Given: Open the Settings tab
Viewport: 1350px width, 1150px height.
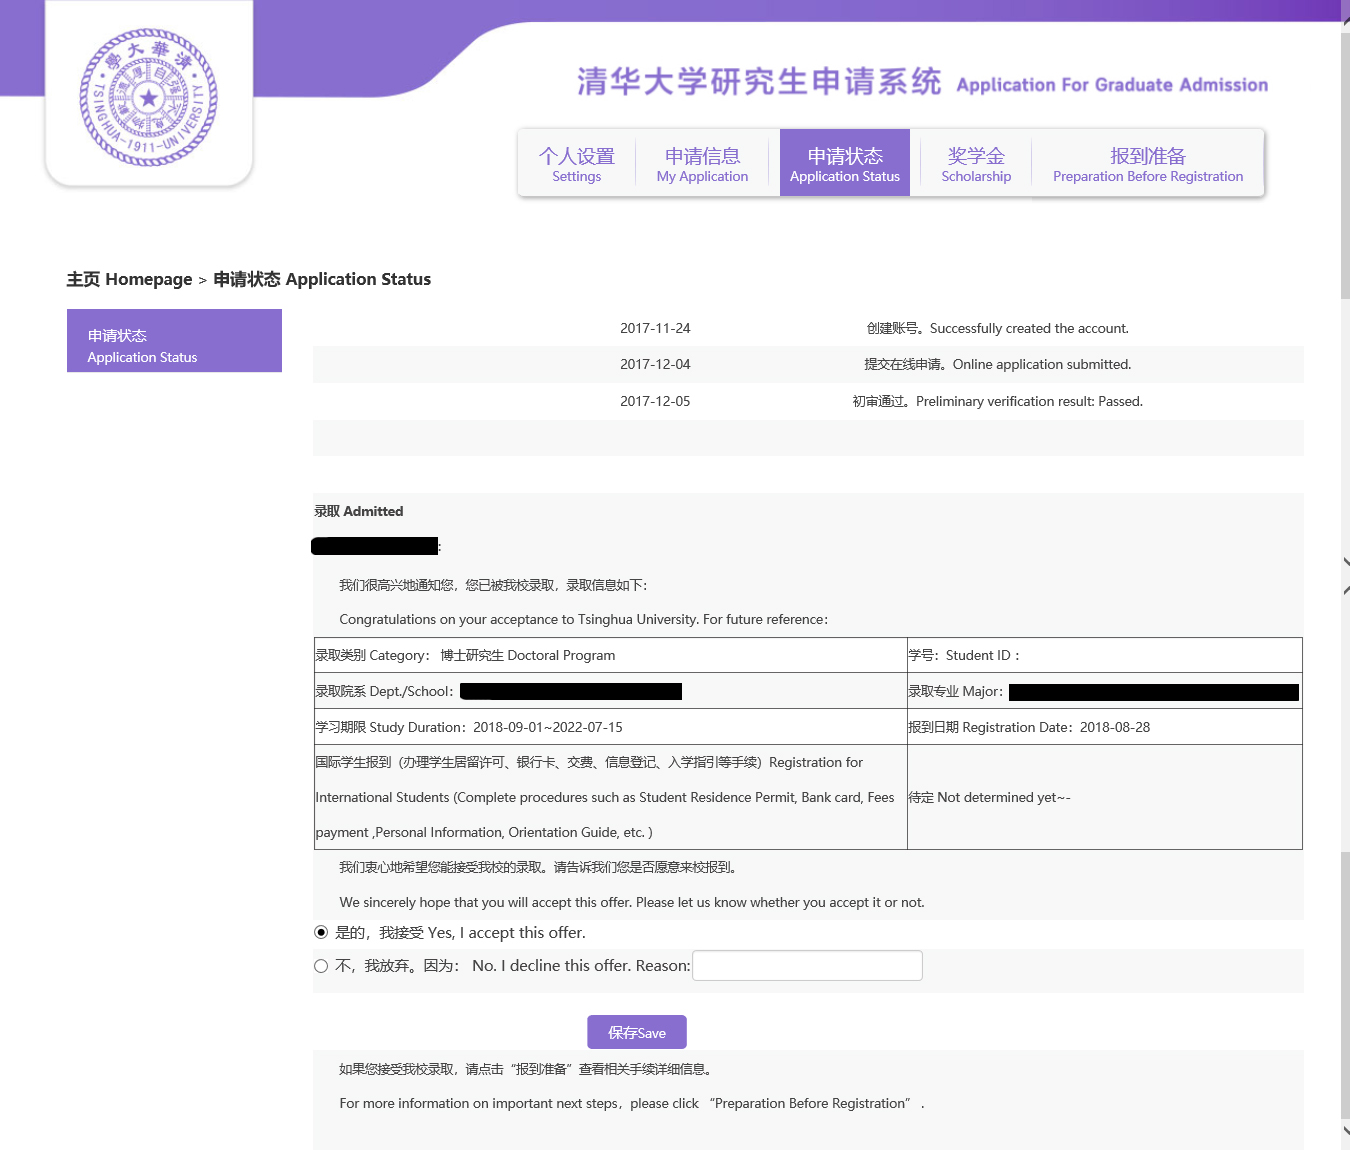Looking at the screenshot, I should 577,163.
